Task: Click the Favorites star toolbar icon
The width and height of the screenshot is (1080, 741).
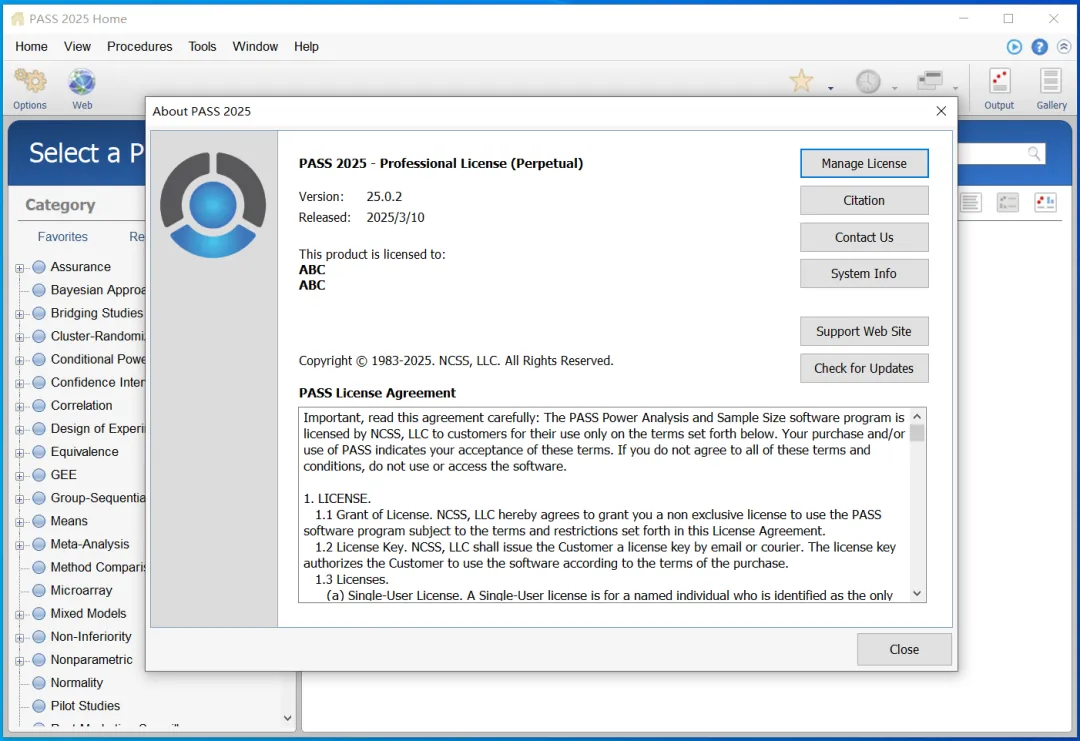Action: coord(801,81)
